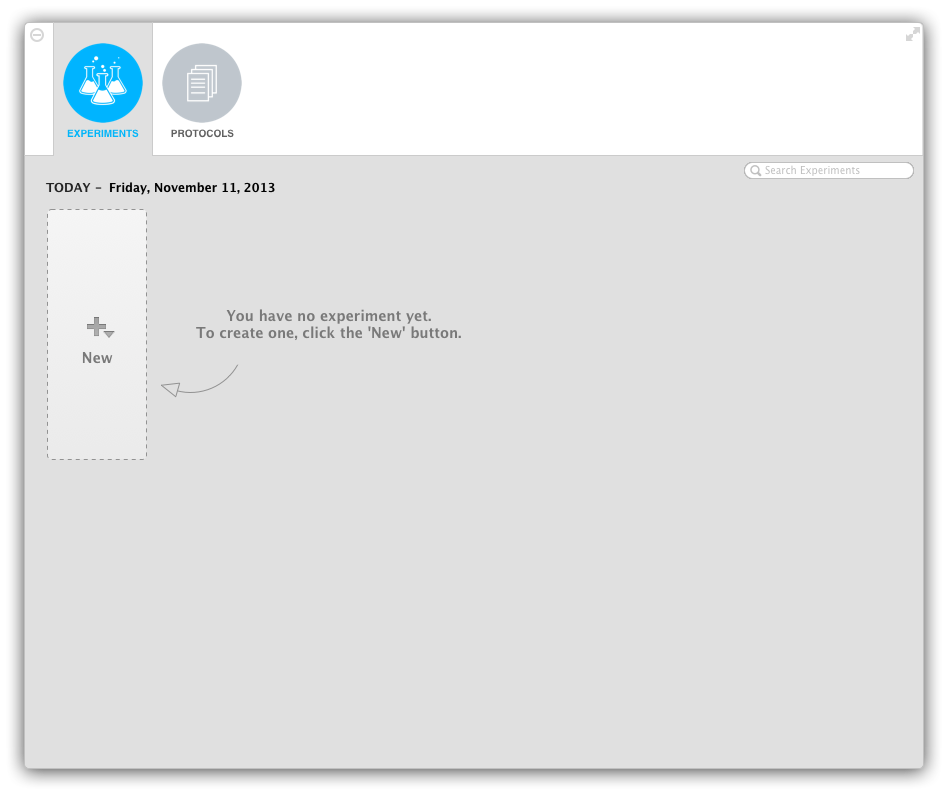Click the 'You have no experiment yet.' message
Screen dimensions: 947x794
(329, 316)
